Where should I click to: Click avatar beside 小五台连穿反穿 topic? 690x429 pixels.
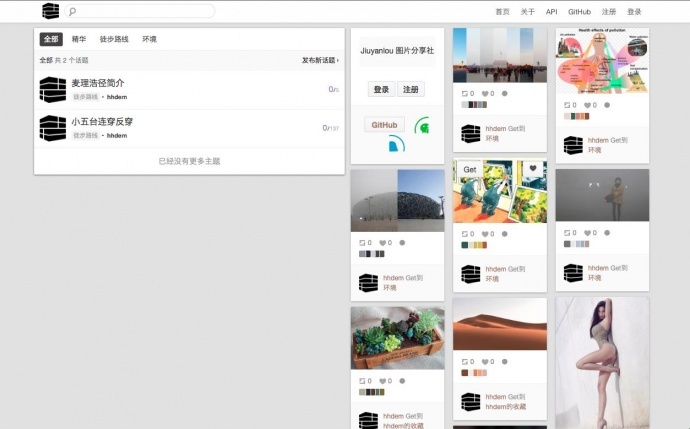click(53, 128)
